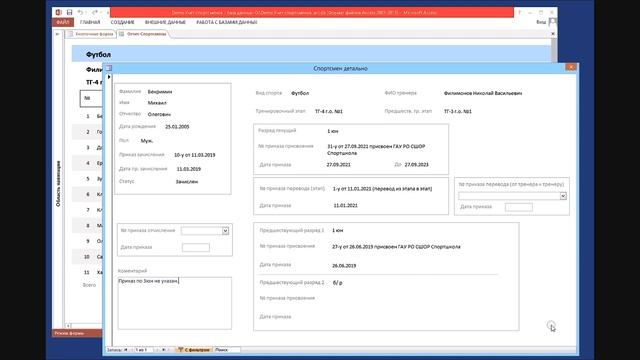Click the Access help question mark
Screen dimensions: 640x360
(x=520, y=13)
